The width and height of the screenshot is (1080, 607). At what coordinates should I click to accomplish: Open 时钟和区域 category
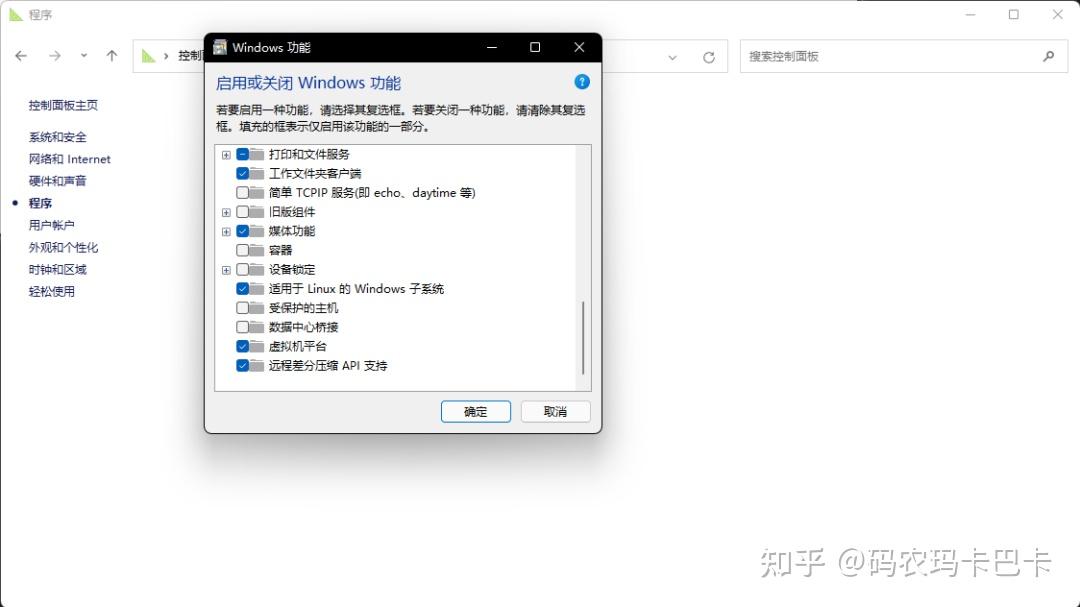point(57,269)
